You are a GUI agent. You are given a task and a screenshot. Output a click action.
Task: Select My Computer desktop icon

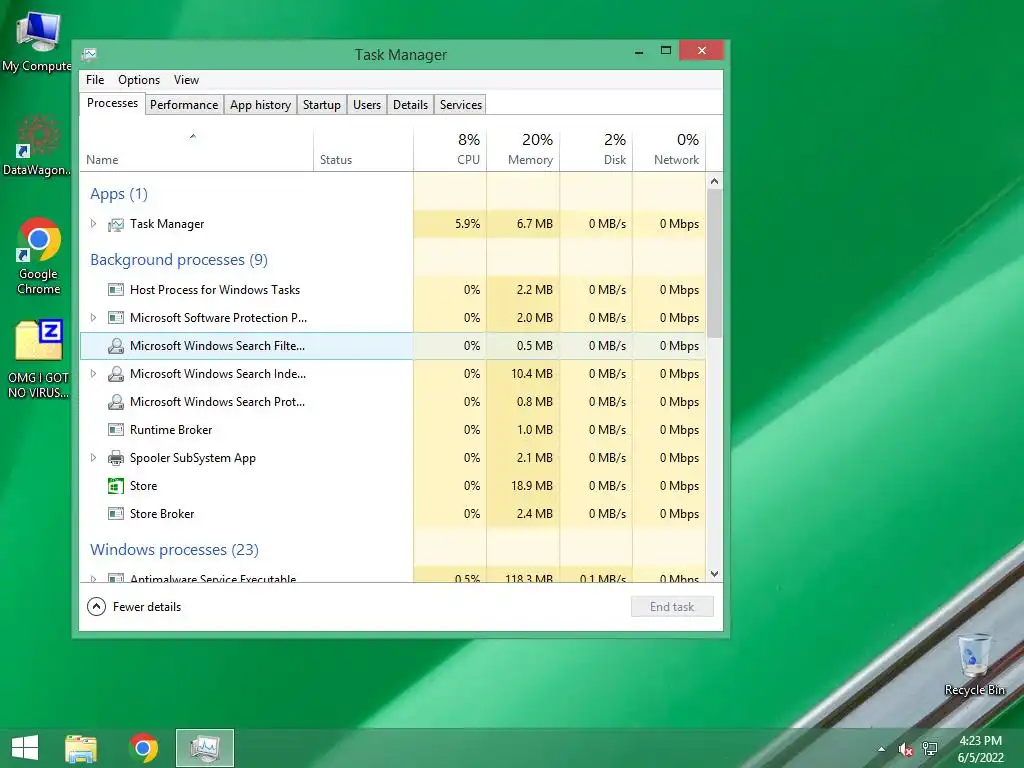tap(37, 40)
